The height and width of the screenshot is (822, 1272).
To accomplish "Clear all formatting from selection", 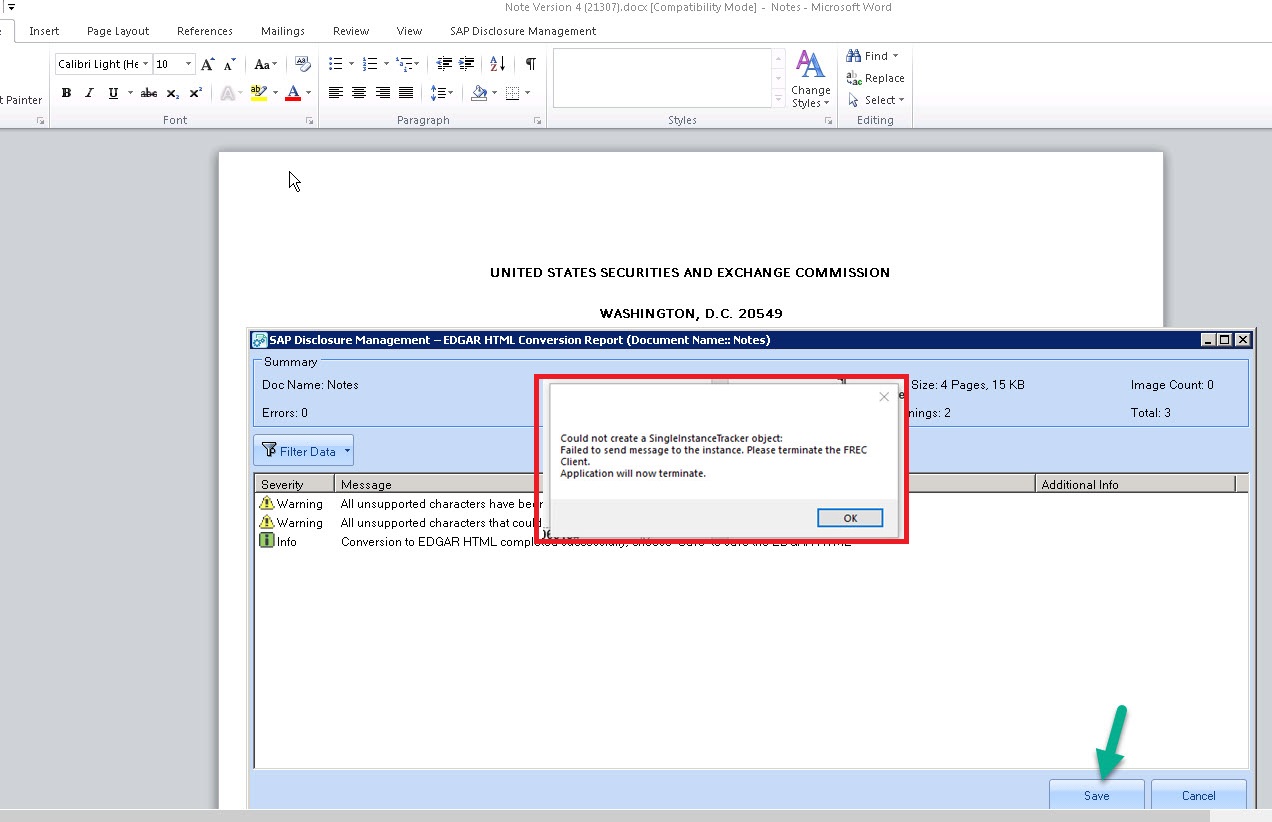I will (303, 64).
